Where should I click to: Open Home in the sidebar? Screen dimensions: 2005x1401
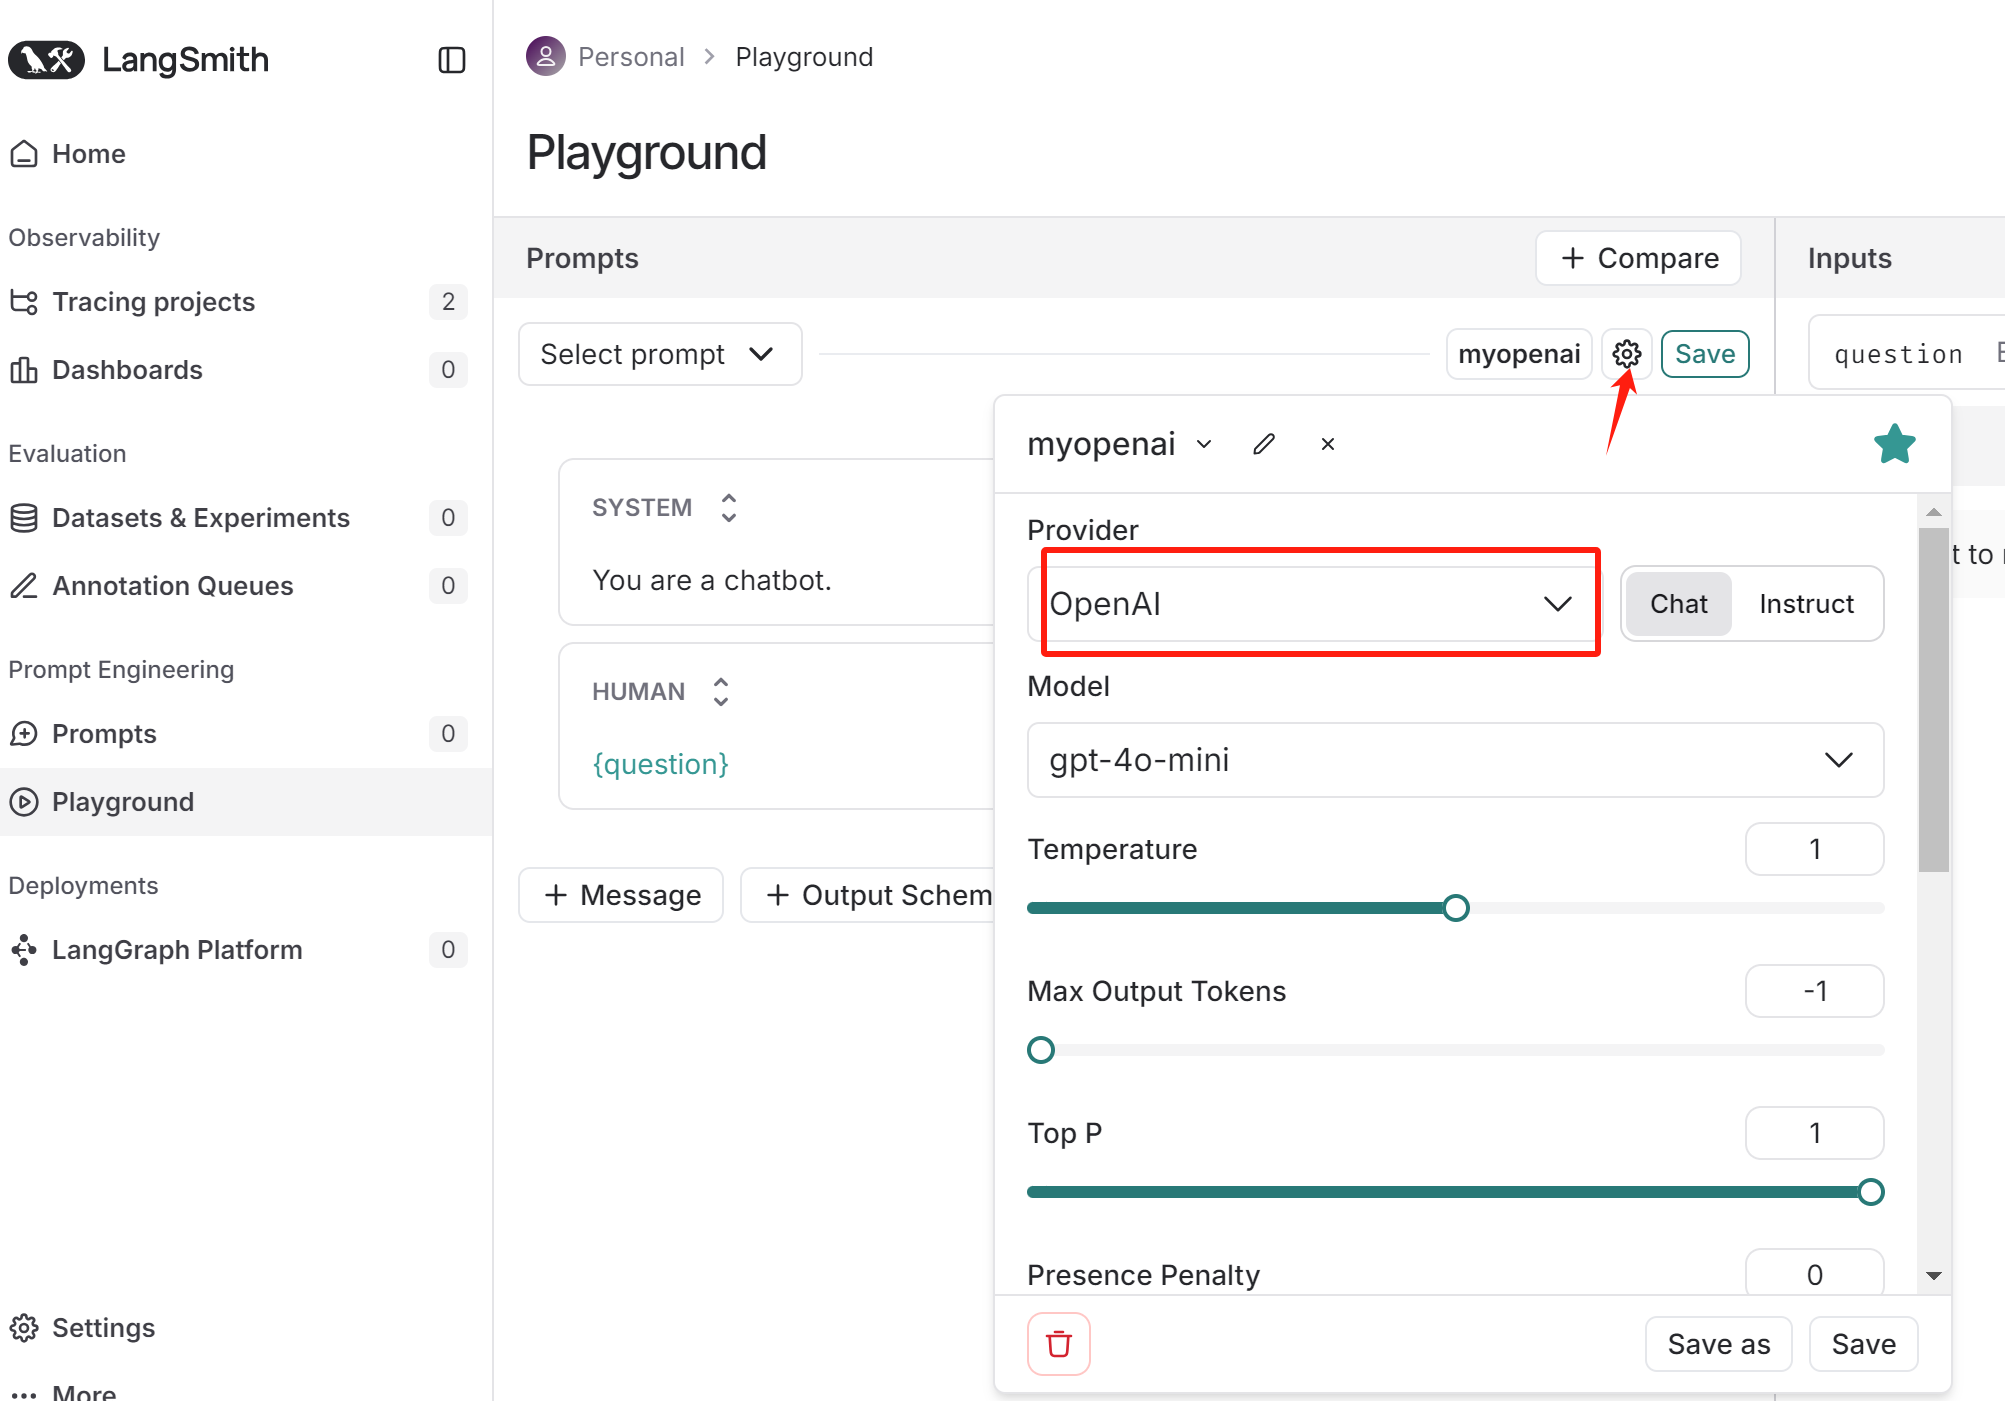[x=89, y=154]
